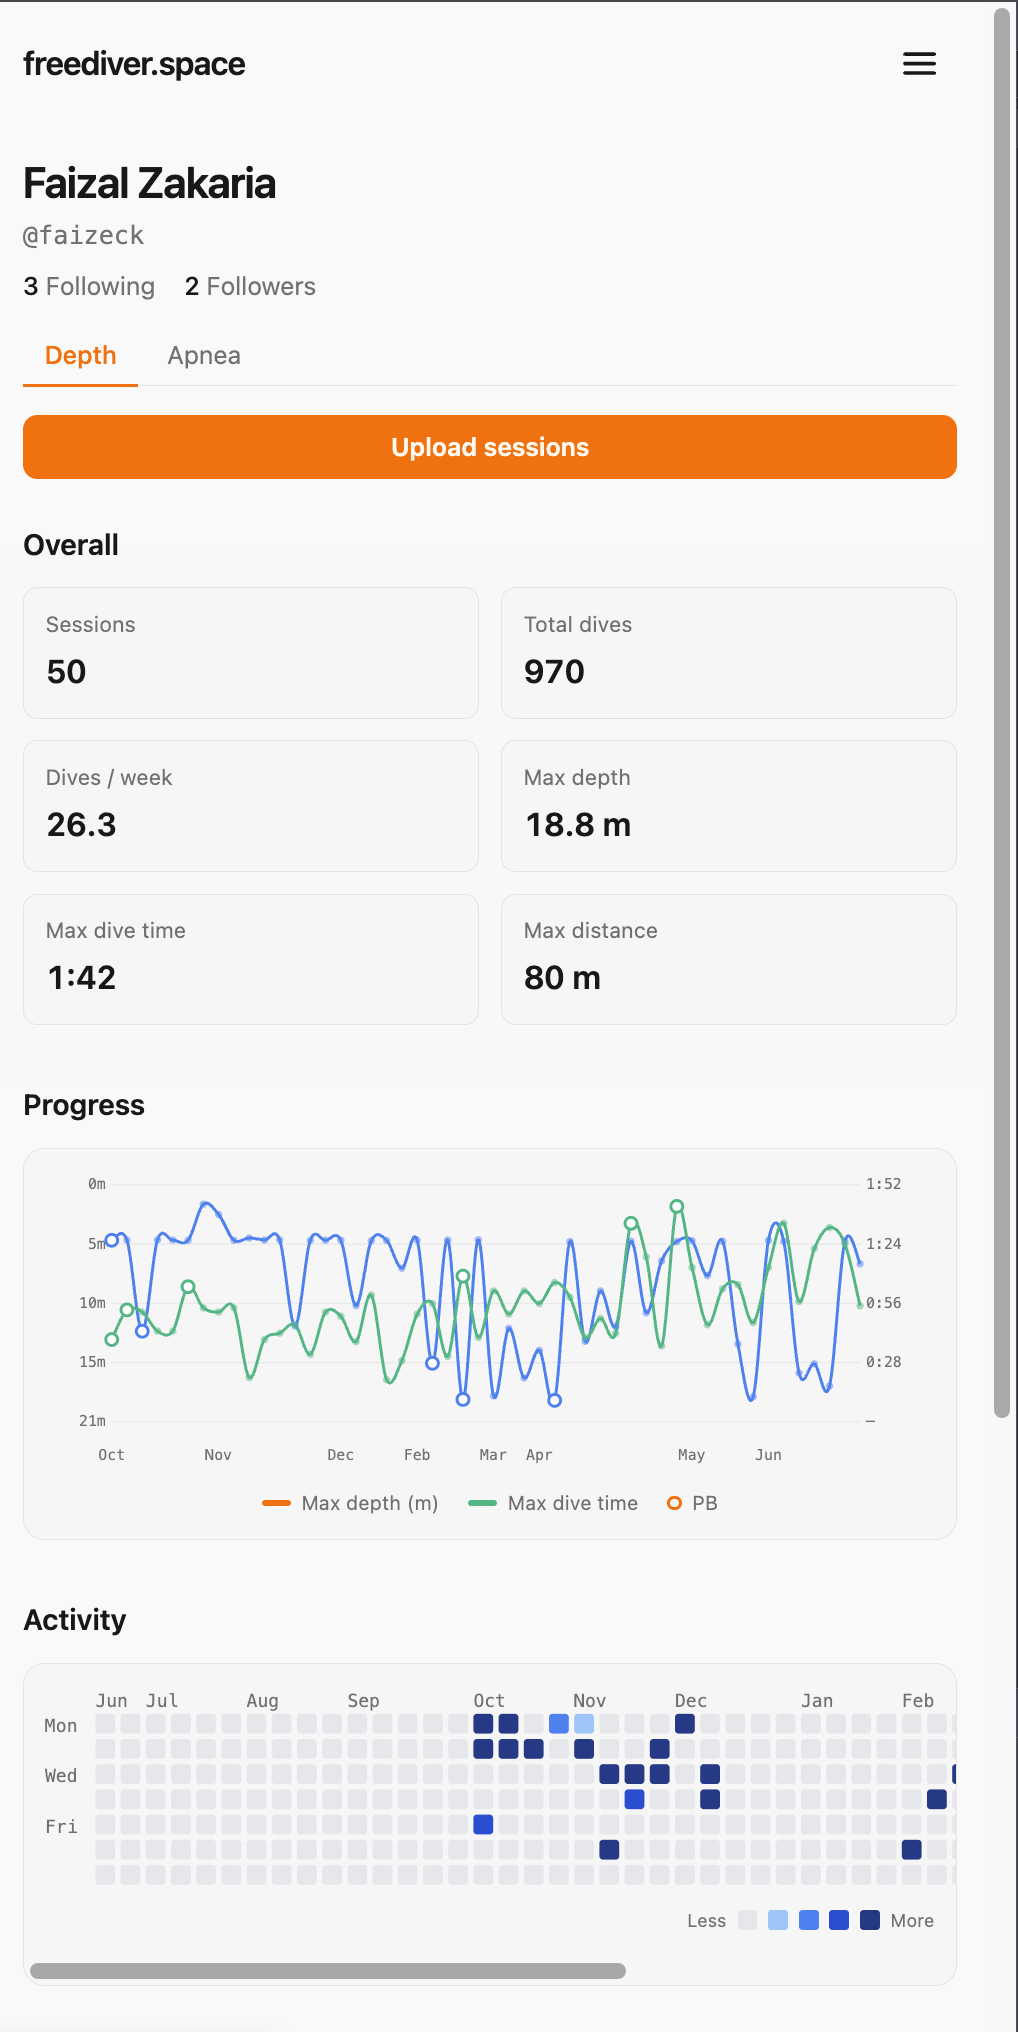The width and height of the screenshot is (1018, 2032).
Task: Click the lightest gray swatch next to Less
Action: tap(747, 1920)
